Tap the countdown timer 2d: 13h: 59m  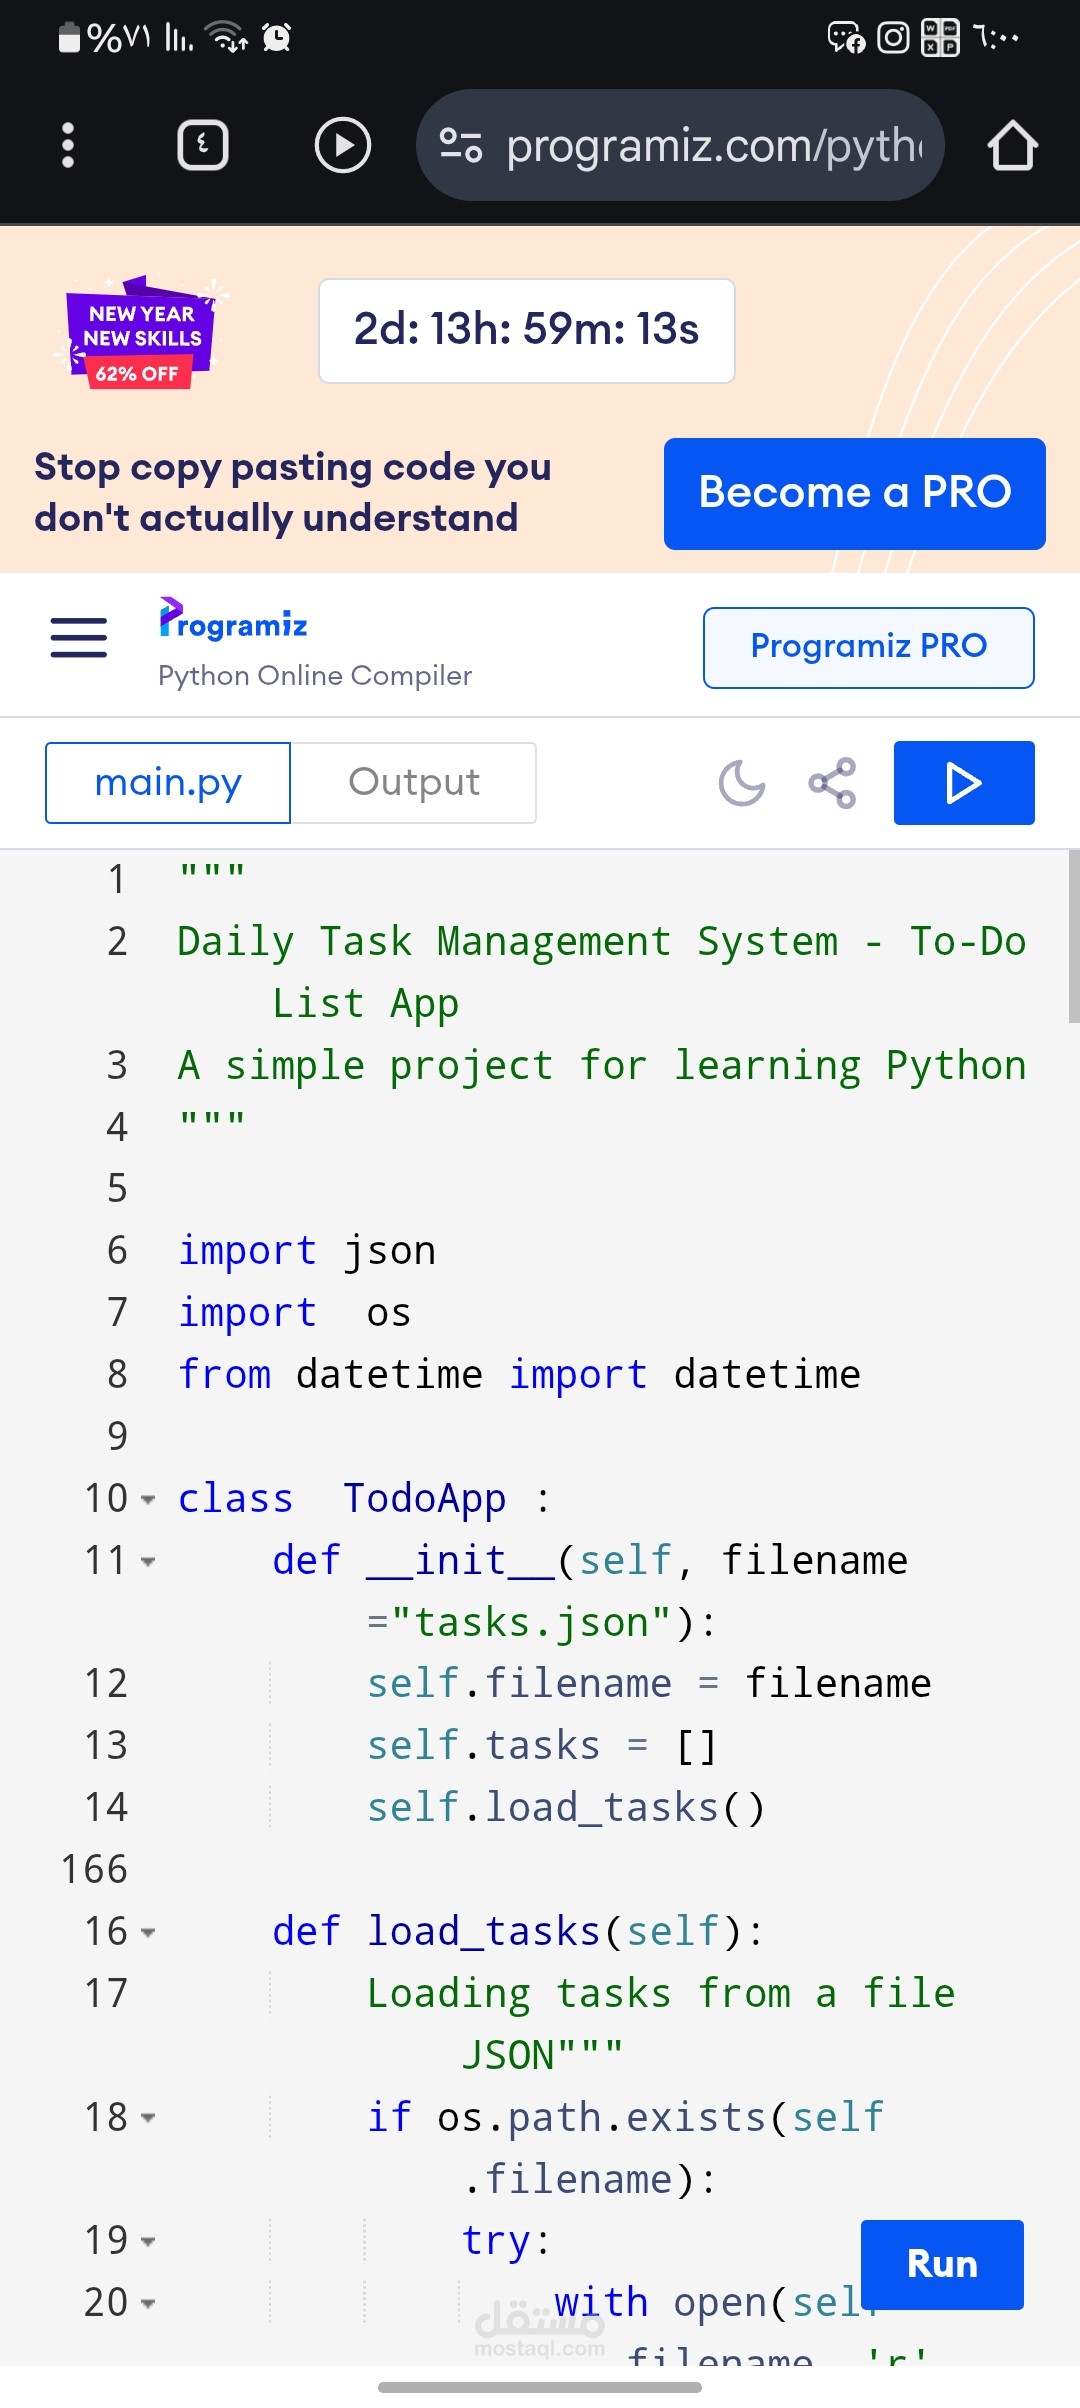pyautogui.click(x=526, y=330)
